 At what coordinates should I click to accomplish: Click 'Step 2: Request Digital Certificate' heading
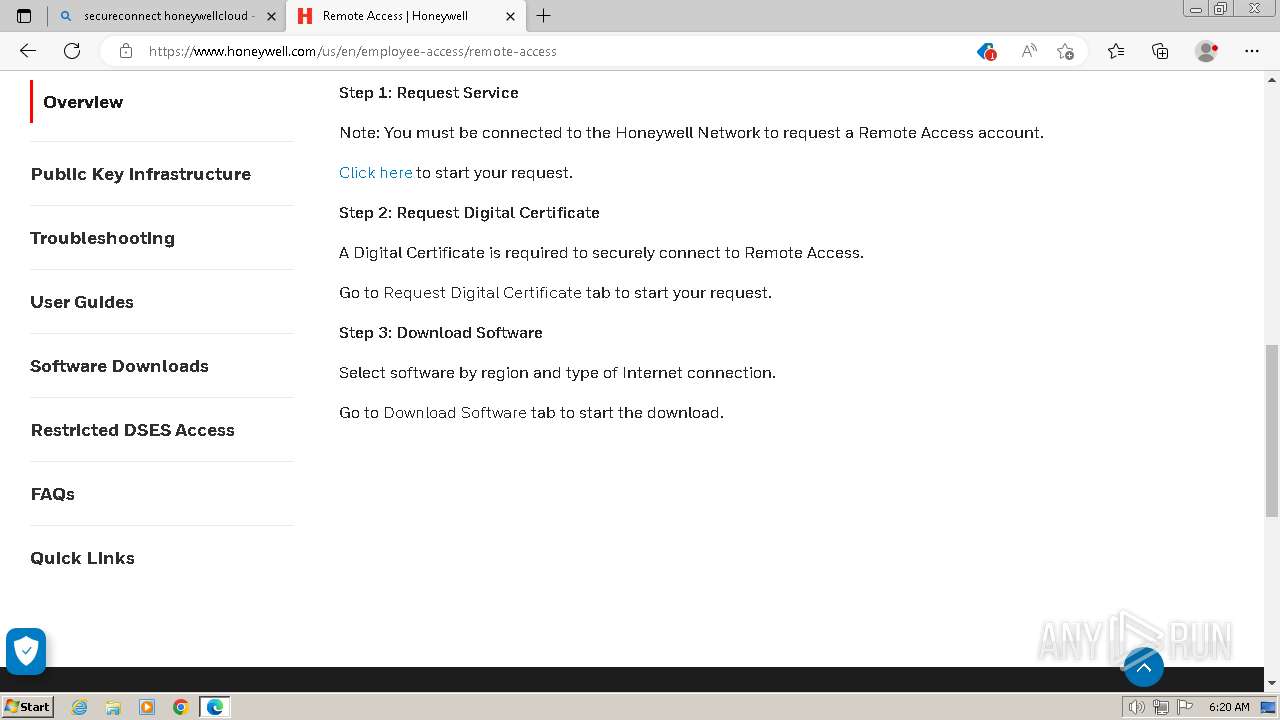pos(469,212)
